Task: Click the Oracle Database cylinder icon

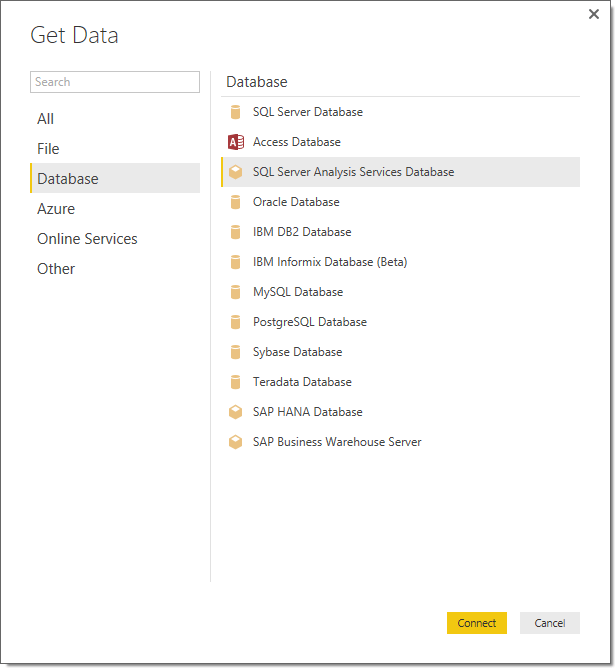Action: (236, 202)
